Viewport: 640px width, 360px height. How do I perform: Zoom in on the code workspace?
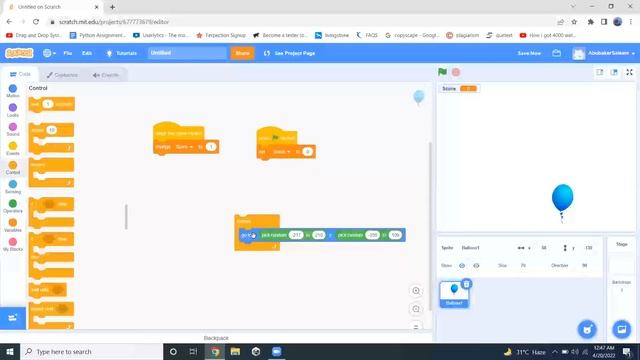(416, 291)
